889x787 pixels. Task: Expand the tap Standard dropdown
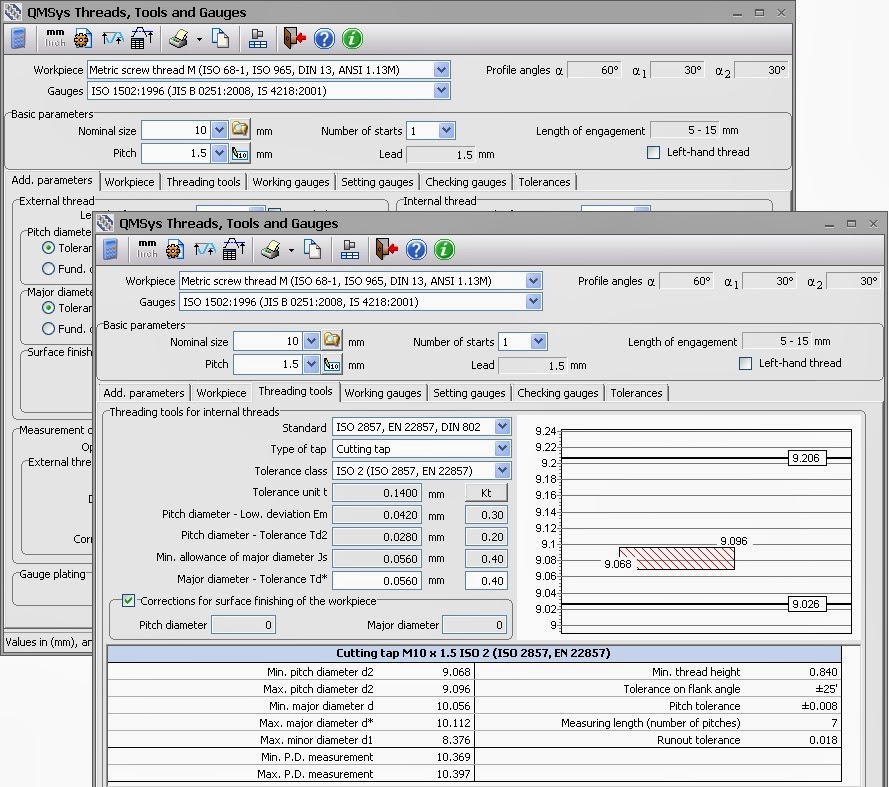(502, 426)
